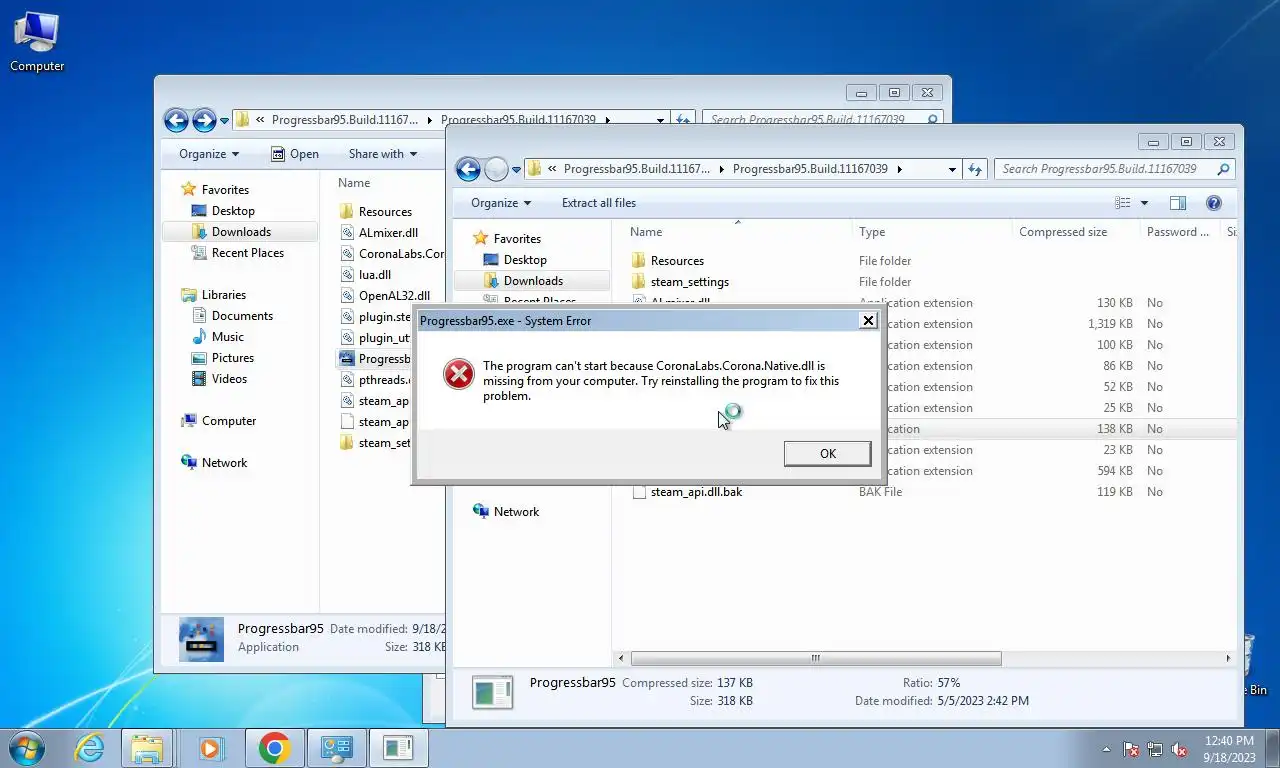Select OpenAL32.dll in rear window
The height and width of the screenshot is (768, 1280).
[x=394, y=296]
